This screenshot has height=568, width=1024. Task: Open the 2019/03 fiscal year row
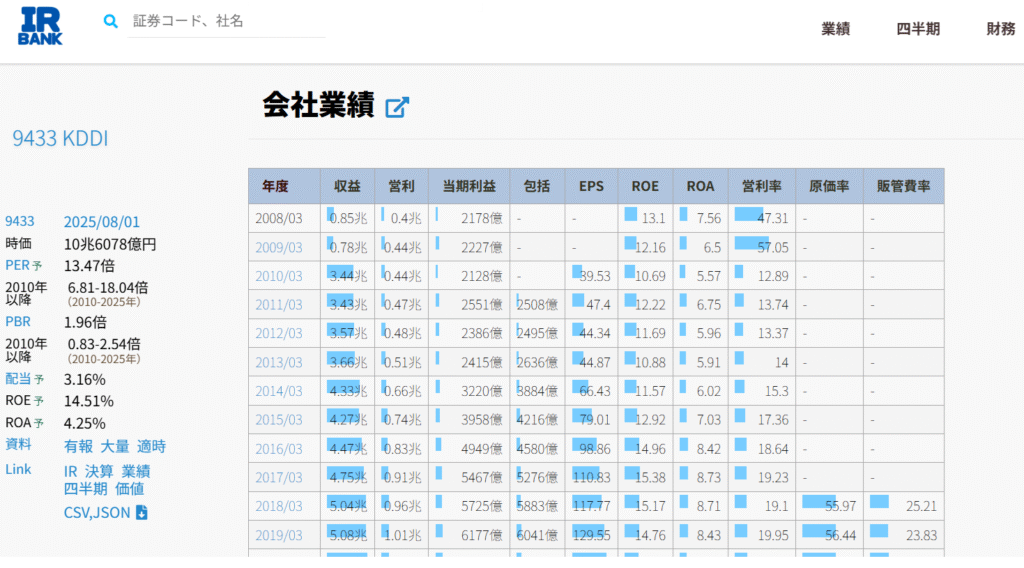[x=279, y=535]
